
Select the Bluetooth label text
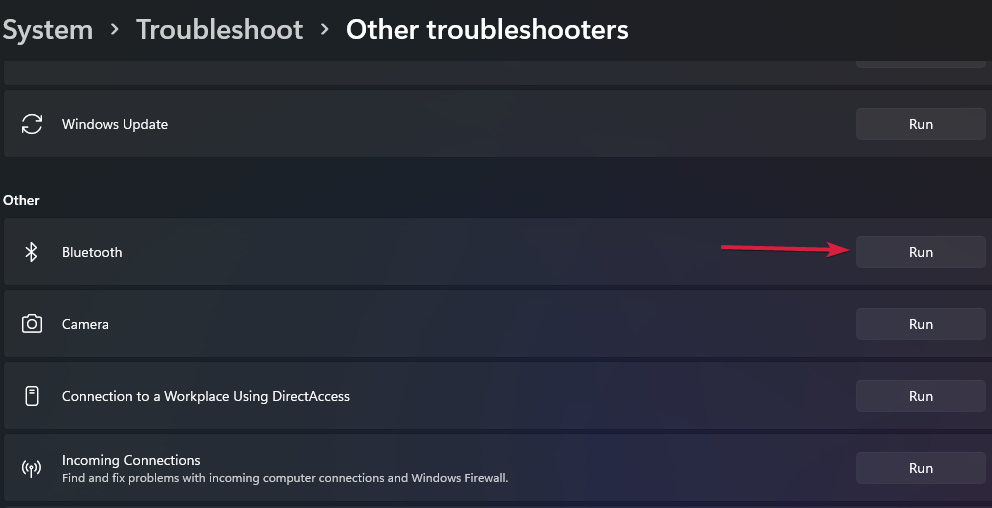point(92,252)
